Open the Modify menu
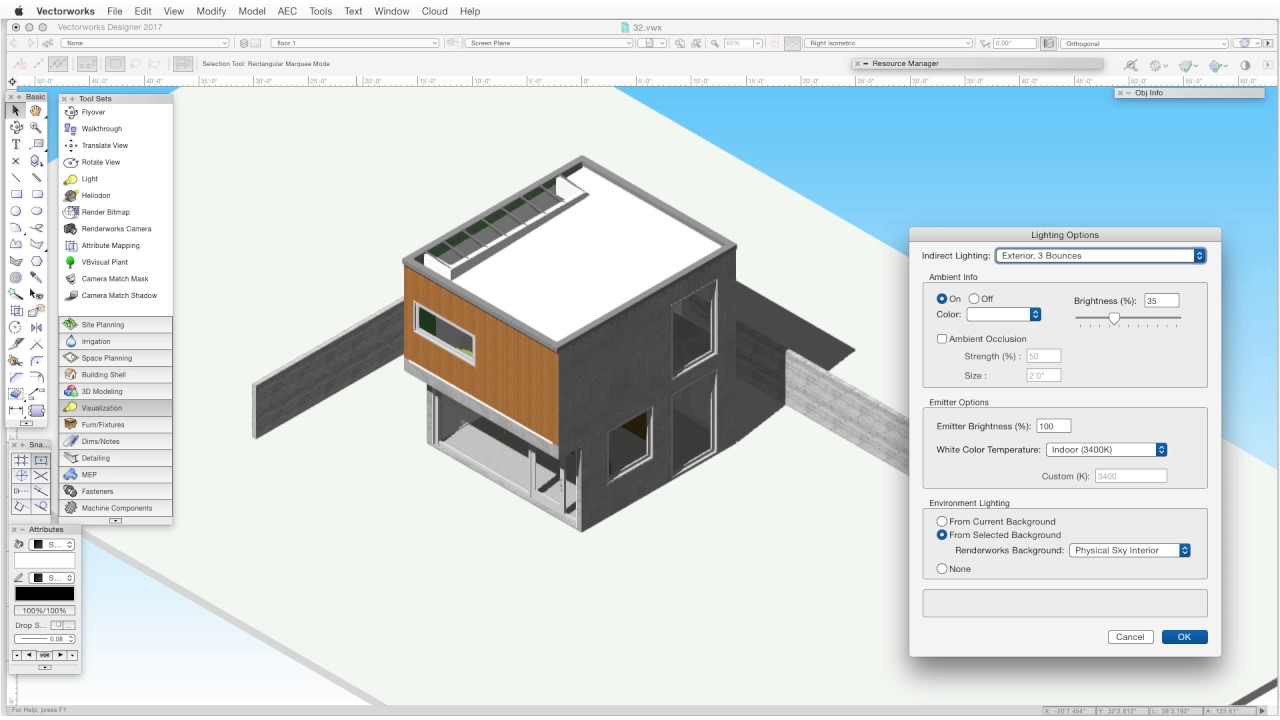The image size is (1280, 720). (211, 11)
